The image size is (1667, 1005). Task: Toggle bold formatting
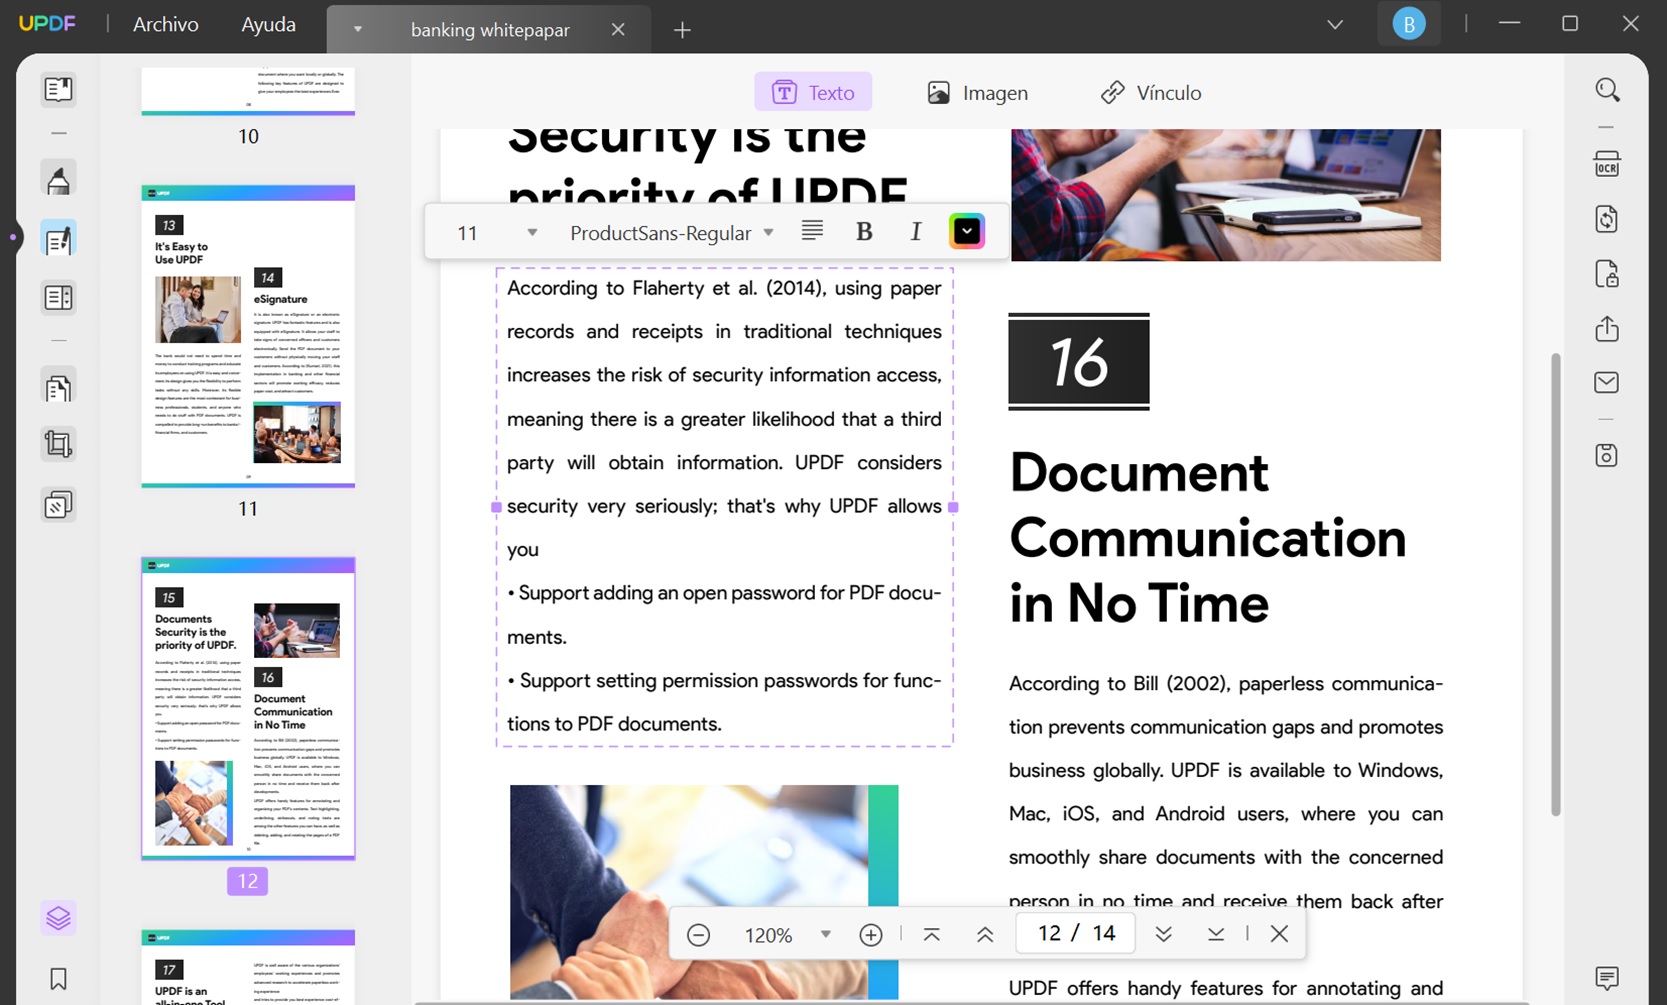tap(864, 232)
